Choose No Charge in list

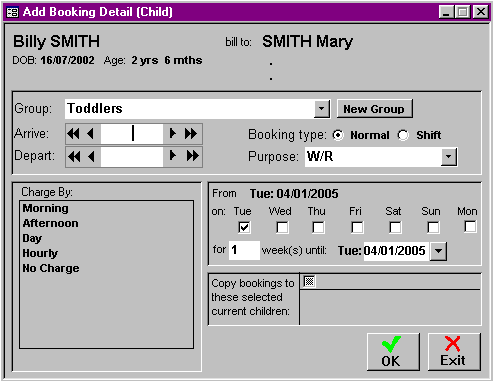tap(51, 268)
